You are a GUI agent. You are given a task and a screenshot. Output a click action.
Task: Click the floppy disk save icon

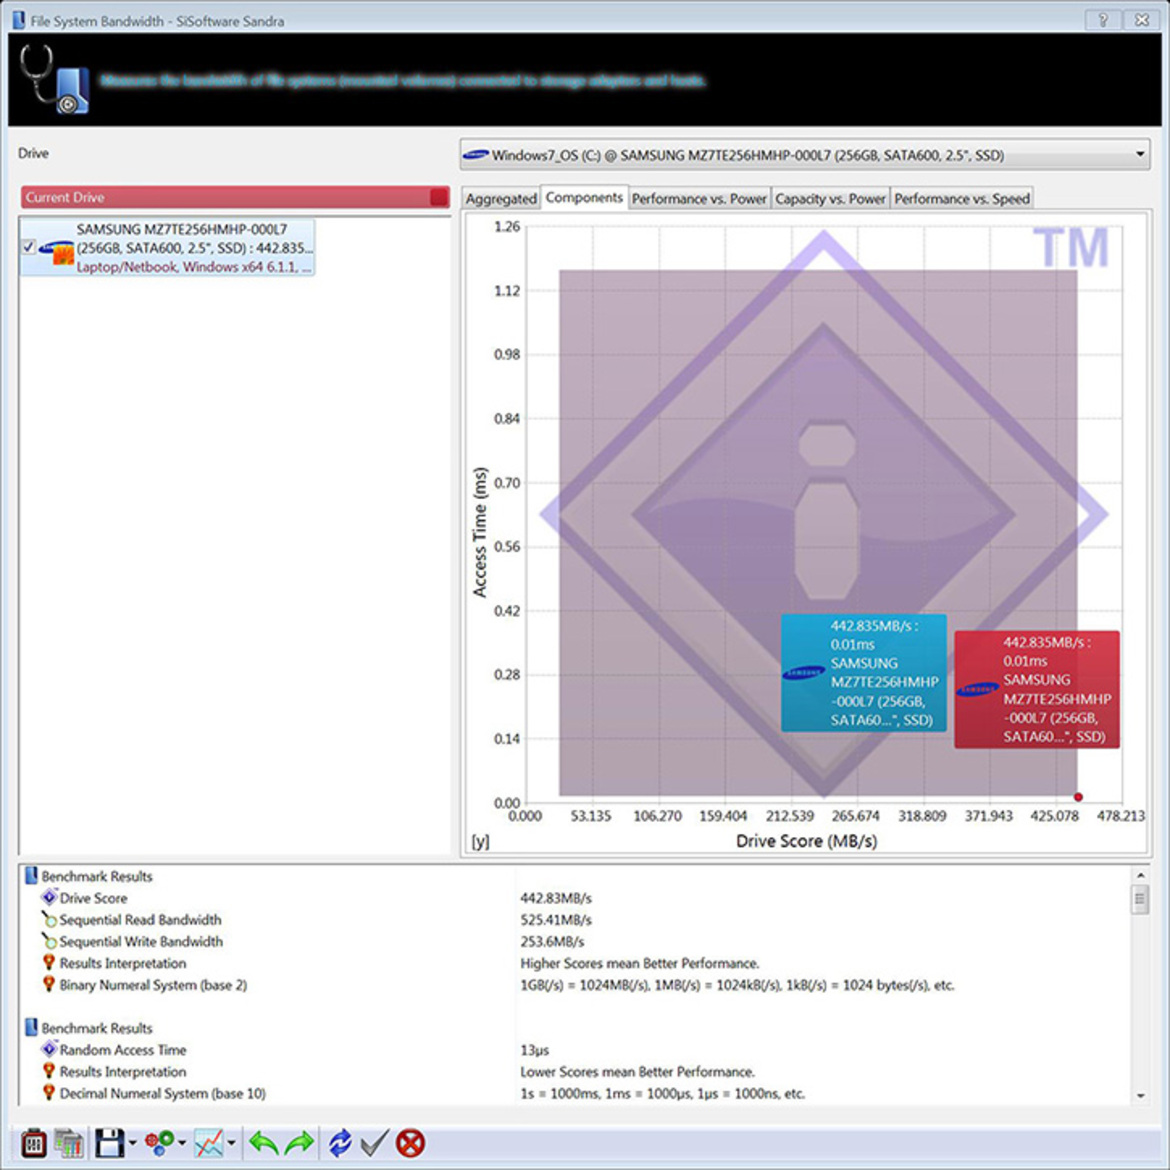(110, 1143)
